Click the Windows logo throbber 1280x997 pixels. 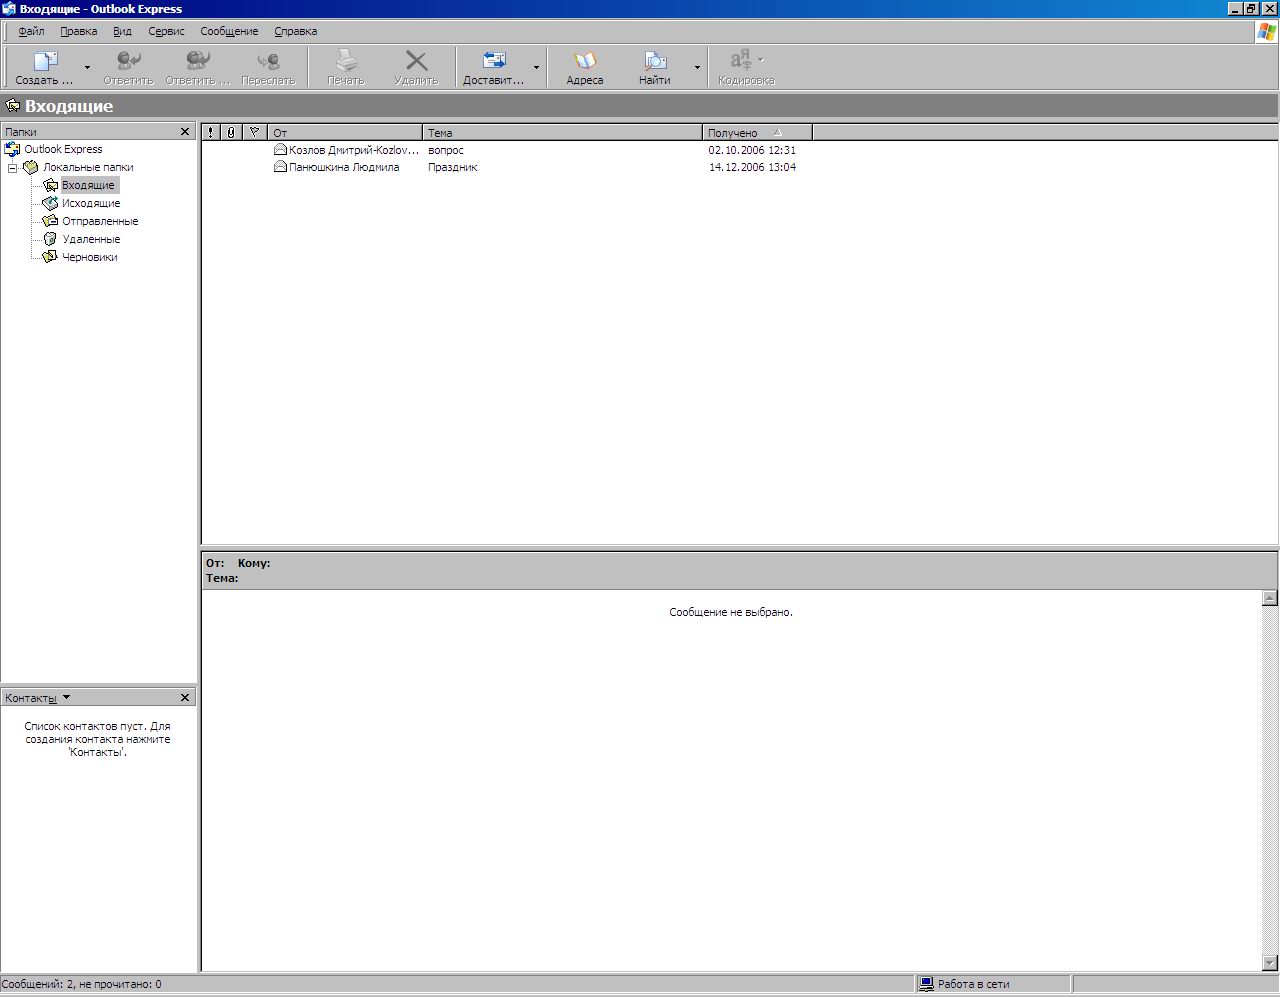click(x=1266, y=31)
